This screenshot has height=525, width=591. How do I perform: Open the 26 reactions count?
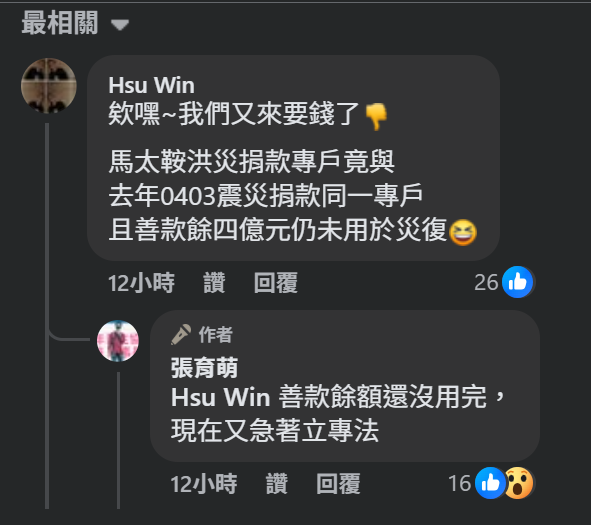click(x=486, y=283)
